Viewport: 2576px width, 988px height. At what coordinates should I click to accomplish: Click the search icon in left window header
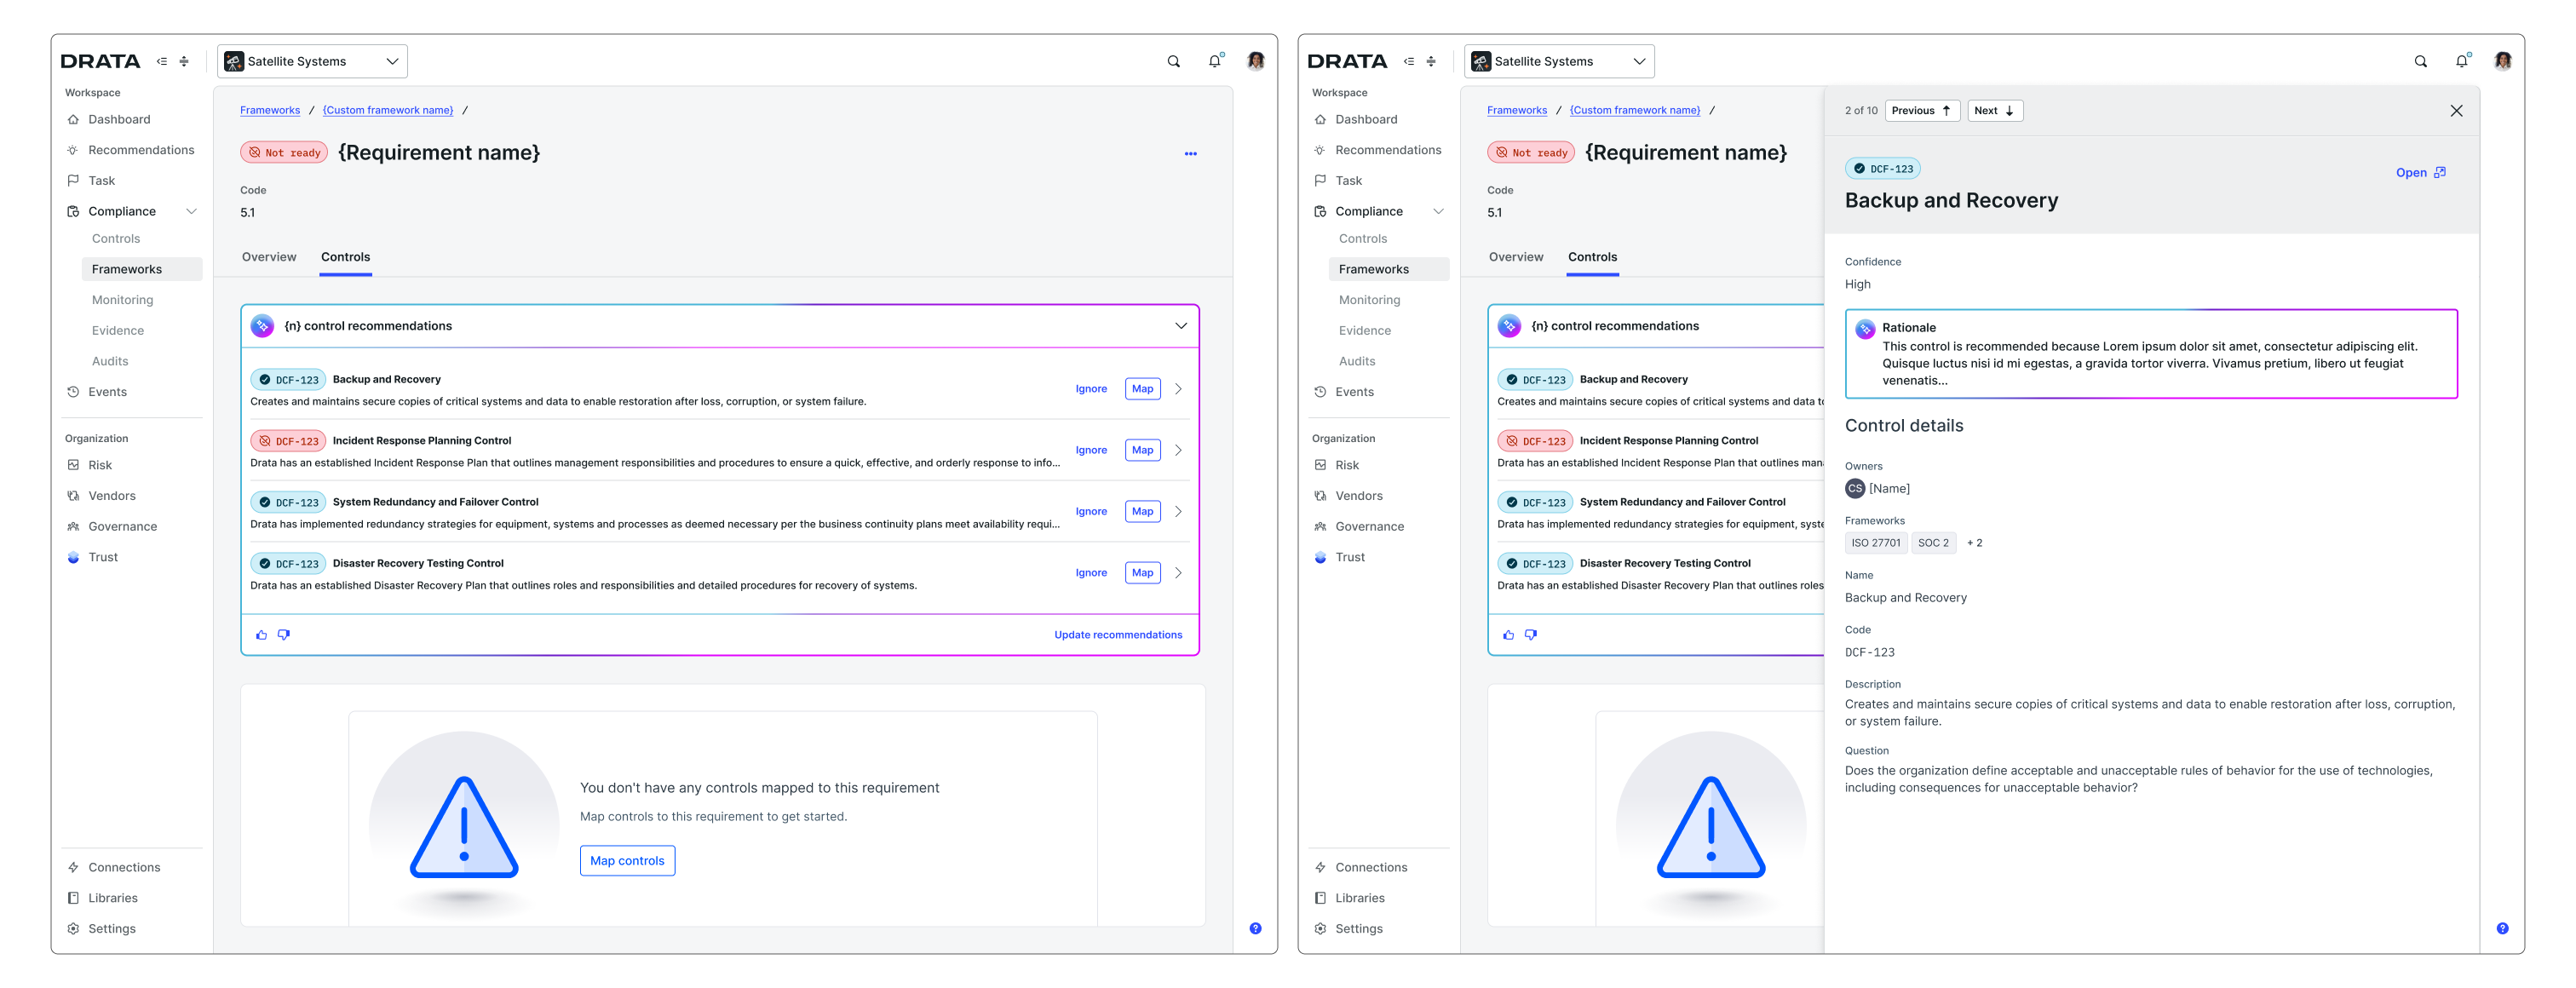1173,61
